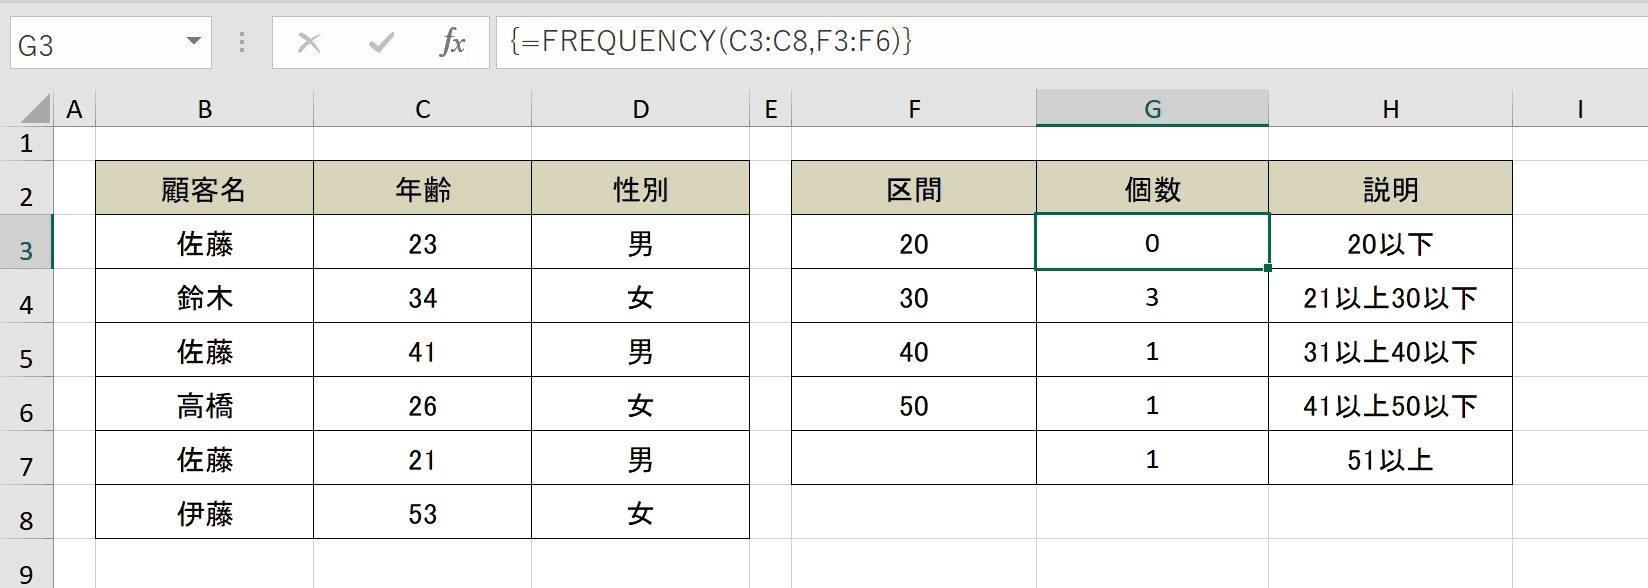This screenshot has width=1648, height=588.
Task: Select the cell with age 53
Action: pyautogui.click(x=423, y=513)
